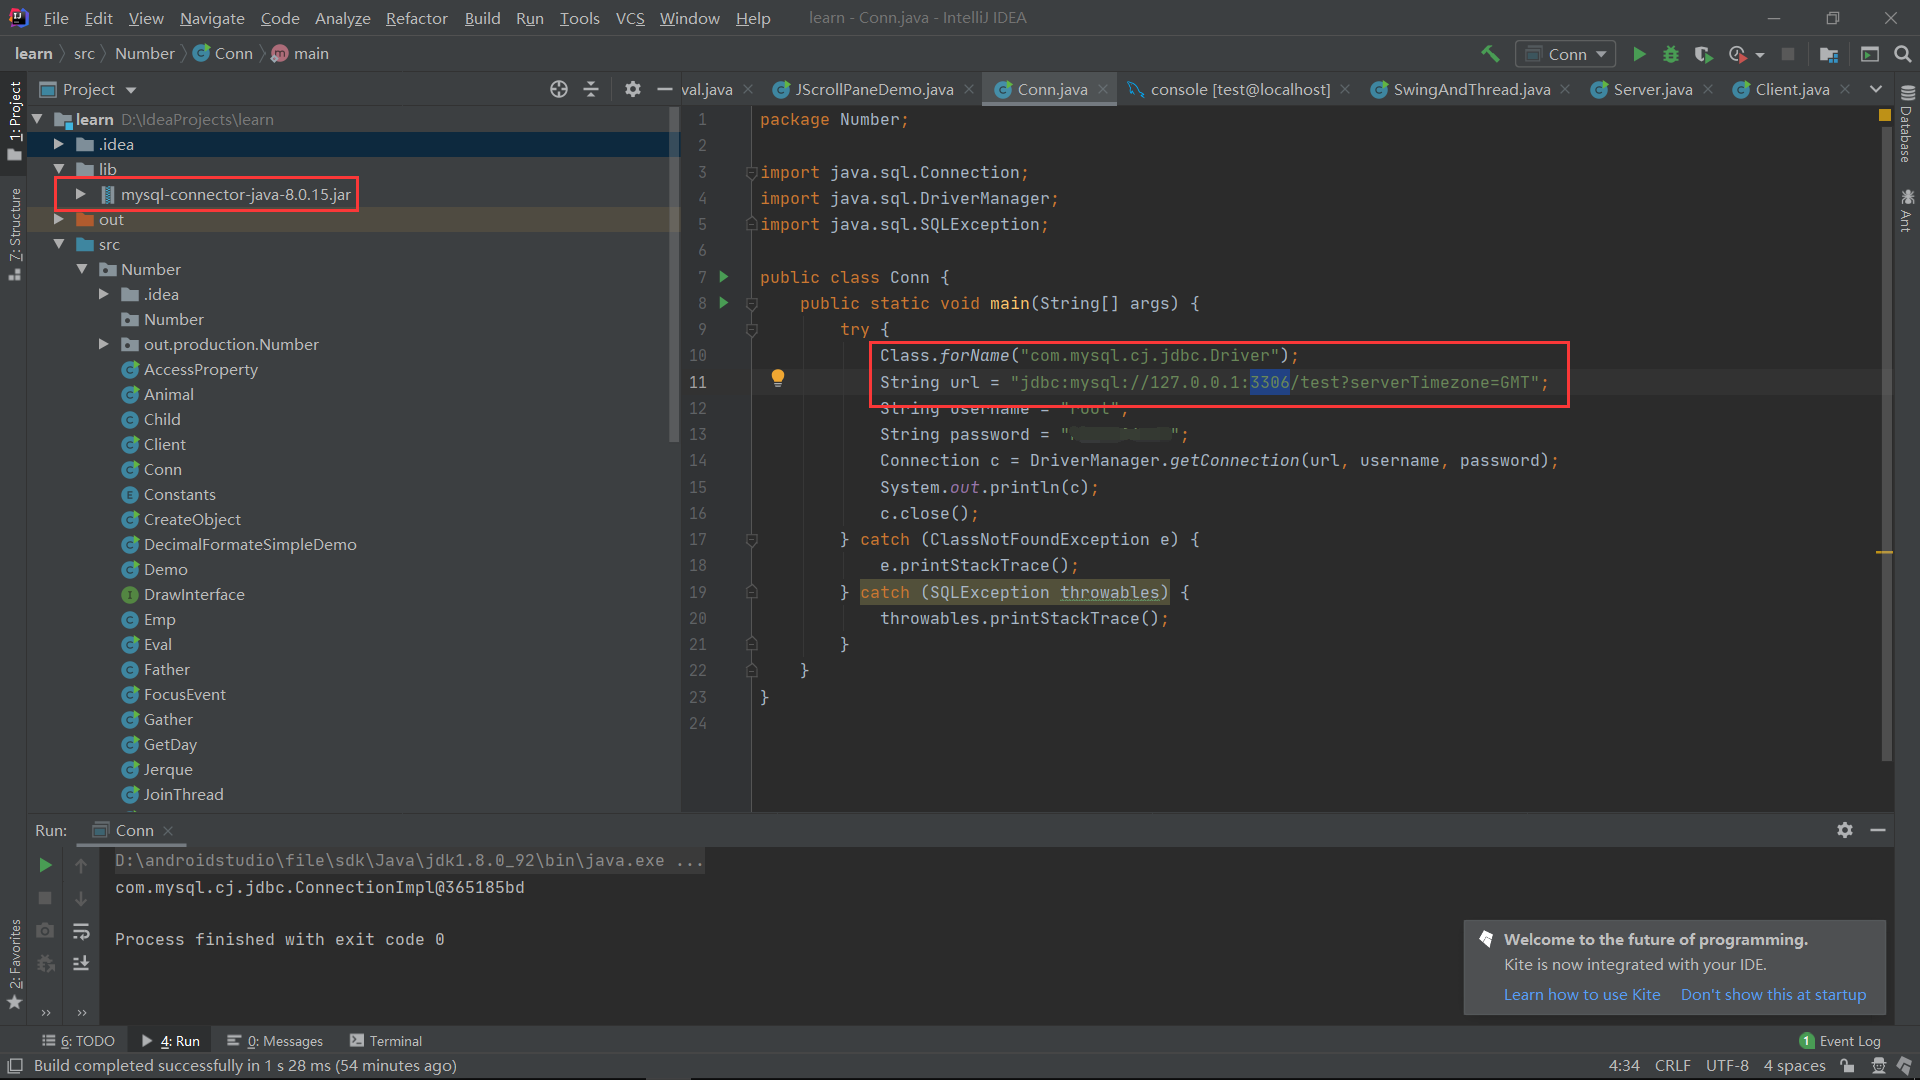Click the gutter run arrow beside main method
This screenshot has height=1080, width=1920.
[724, 303]
